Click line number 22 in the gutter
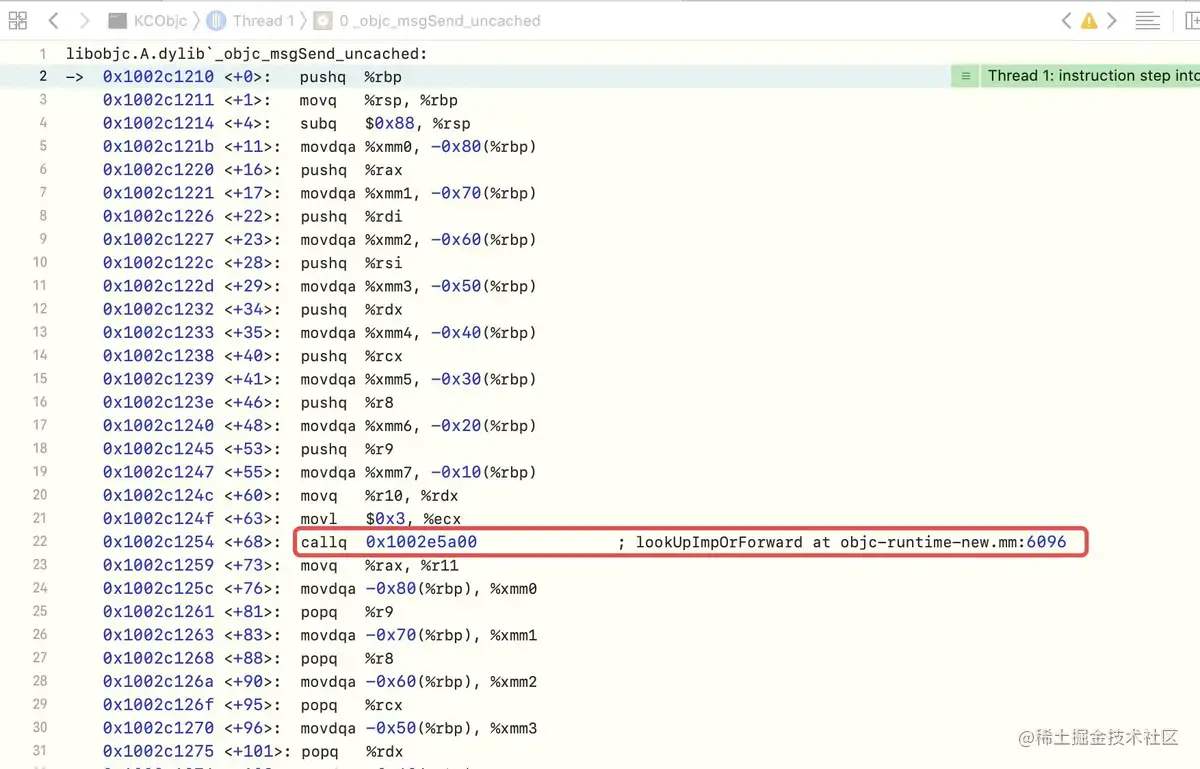This screenshot has height=769, width=1200. pyautogui.click(x=40, y=542)
